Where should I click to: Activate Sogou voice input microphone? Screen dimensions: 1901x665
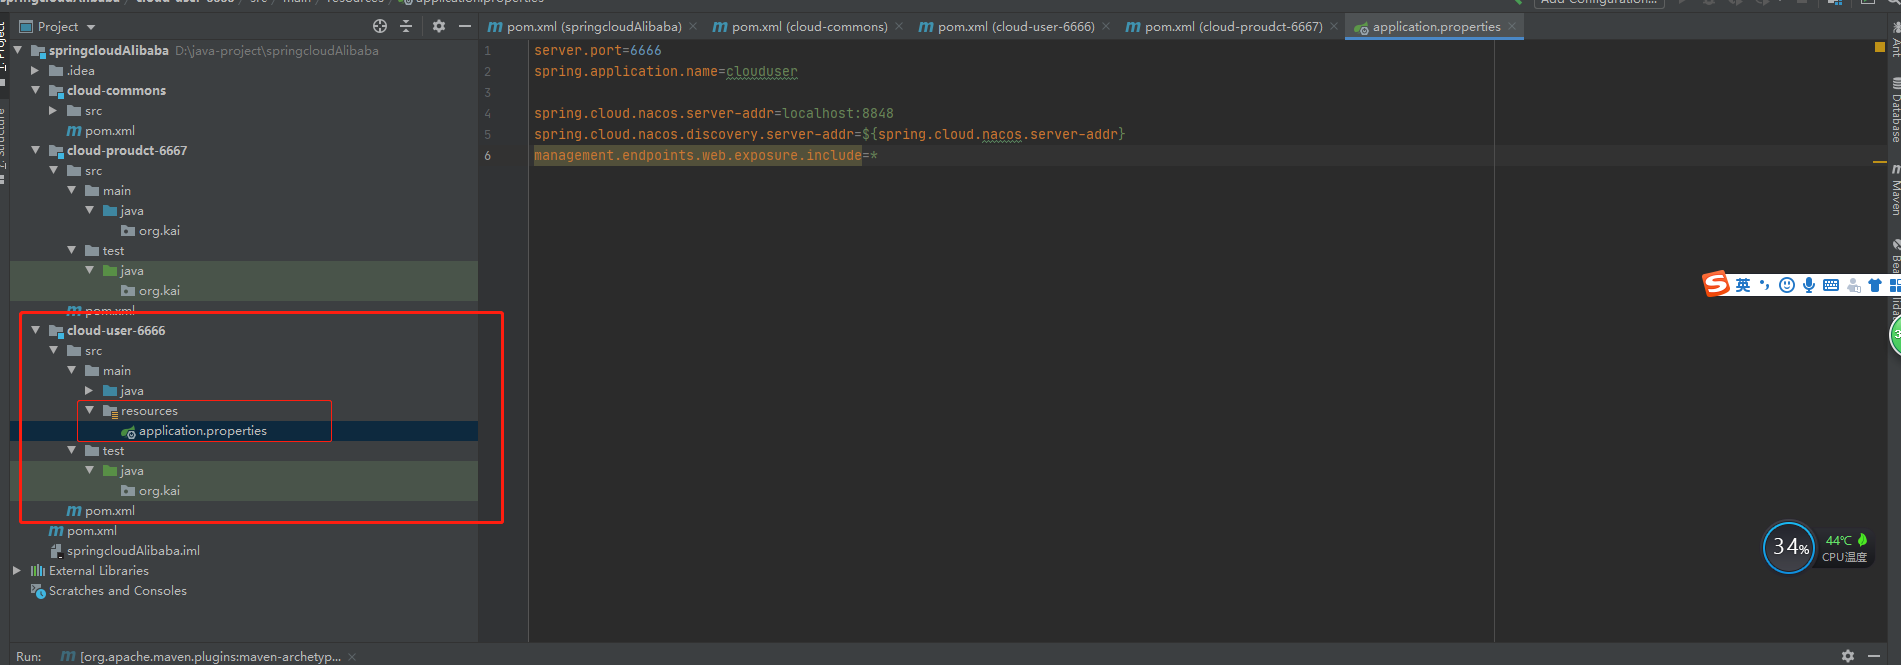click(1809, 285)
